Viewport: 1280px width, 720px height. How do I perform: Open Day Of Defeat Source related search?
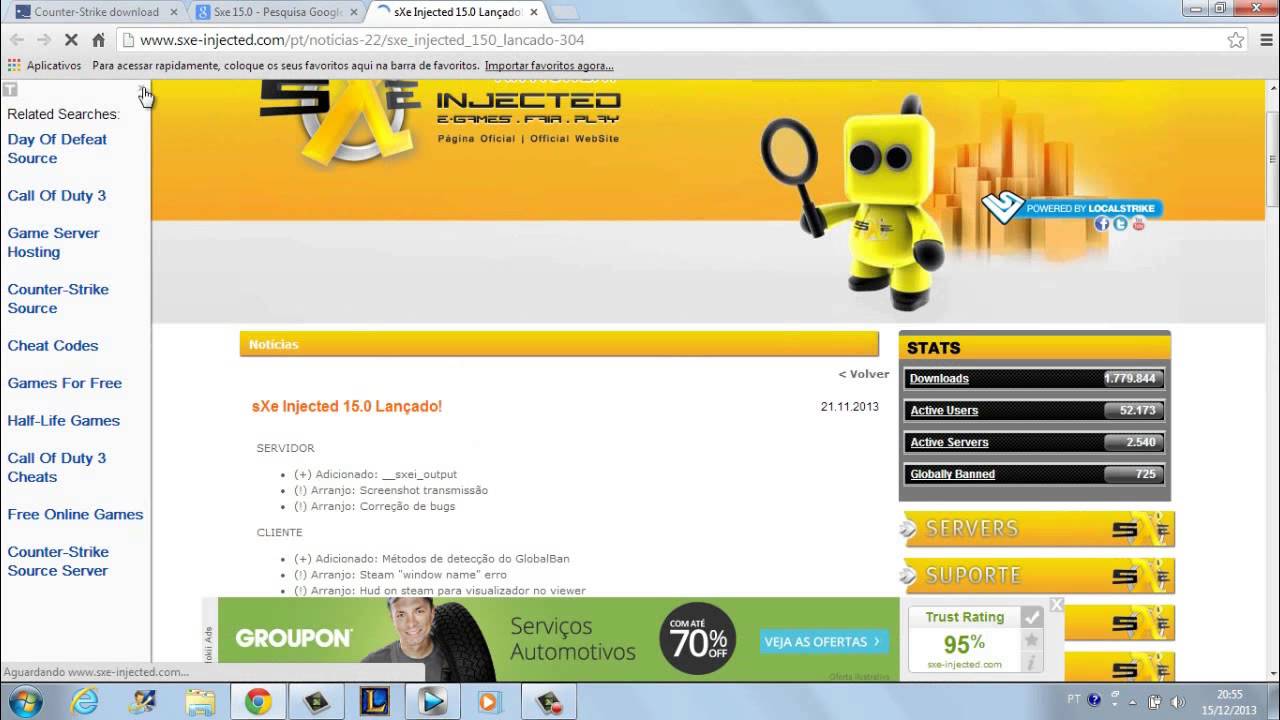(57, 149)
